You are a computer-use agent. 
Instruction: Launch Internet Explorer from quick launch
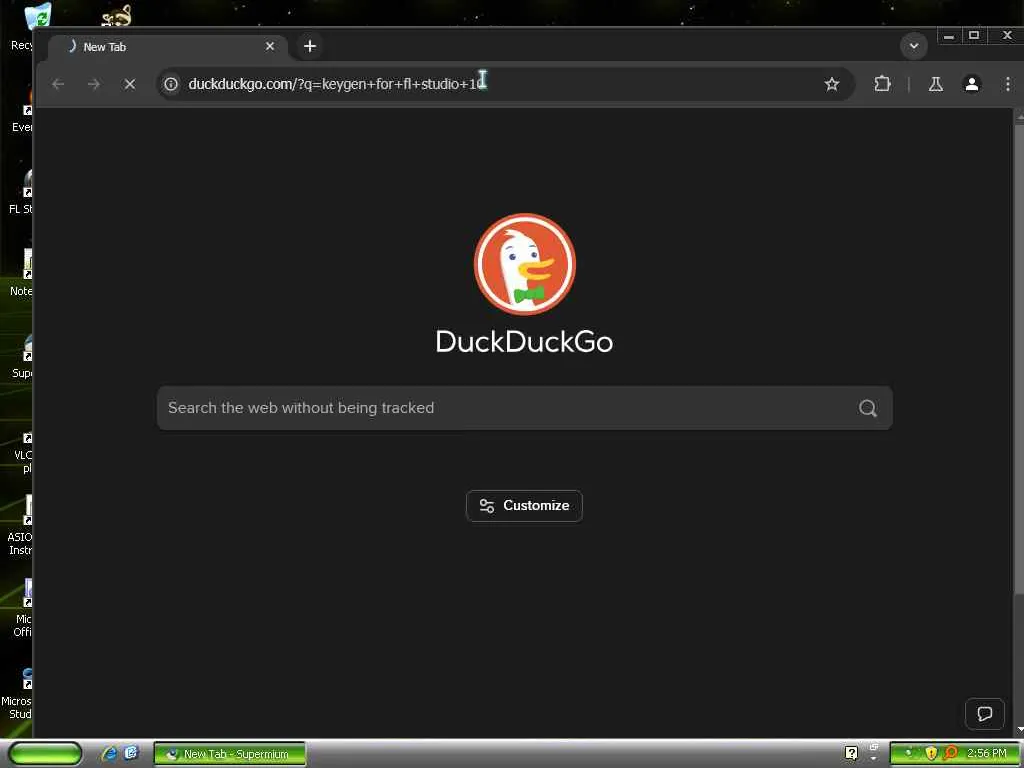click(x=109, y=754)
